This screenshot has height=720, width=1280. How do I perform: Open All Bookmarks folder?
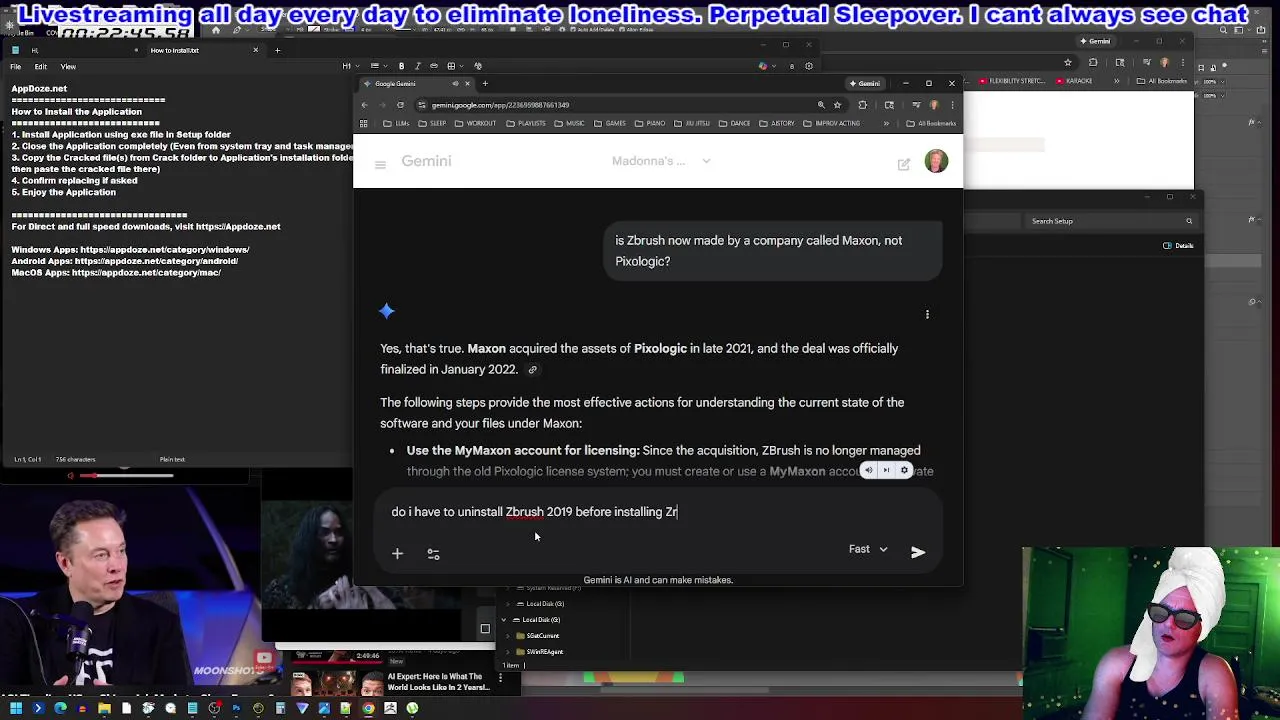[x=931, y=123]
